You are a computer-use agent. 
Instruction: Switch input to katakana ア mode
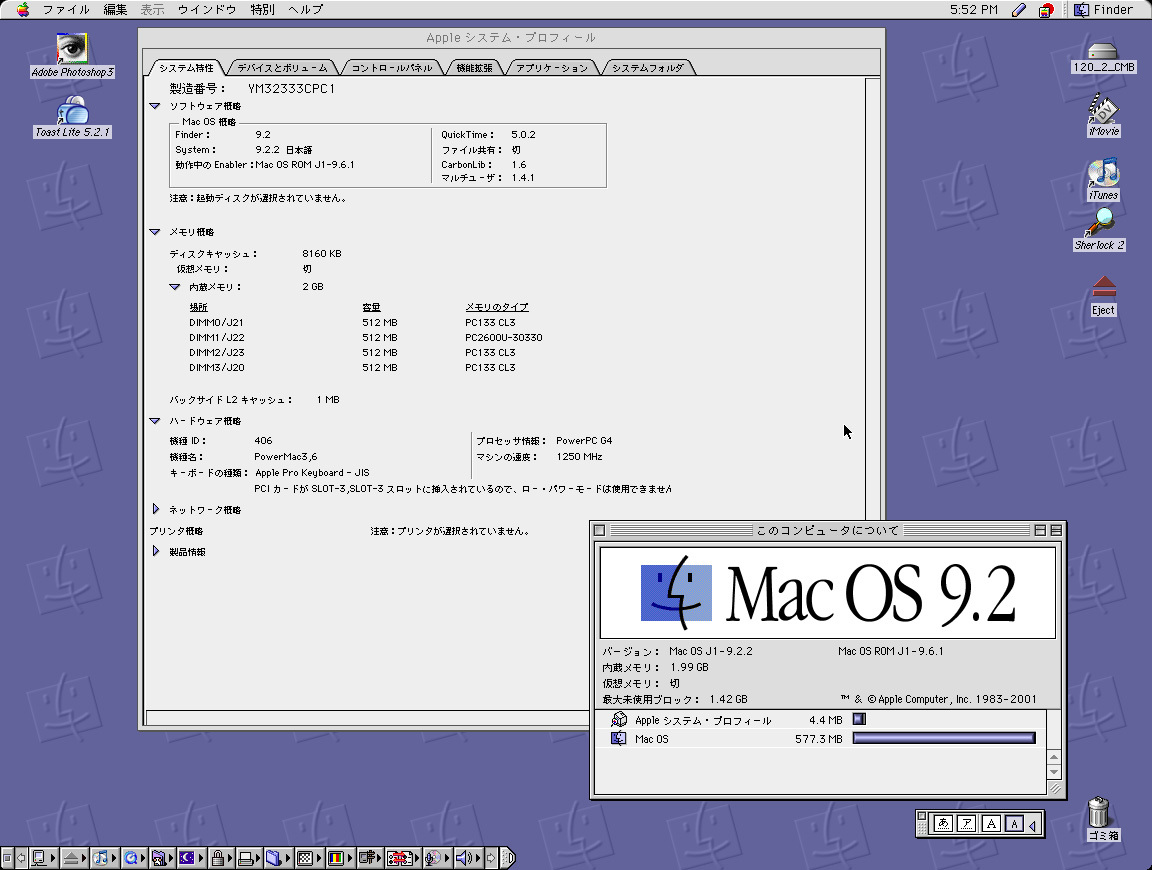(x=967, y=824)
